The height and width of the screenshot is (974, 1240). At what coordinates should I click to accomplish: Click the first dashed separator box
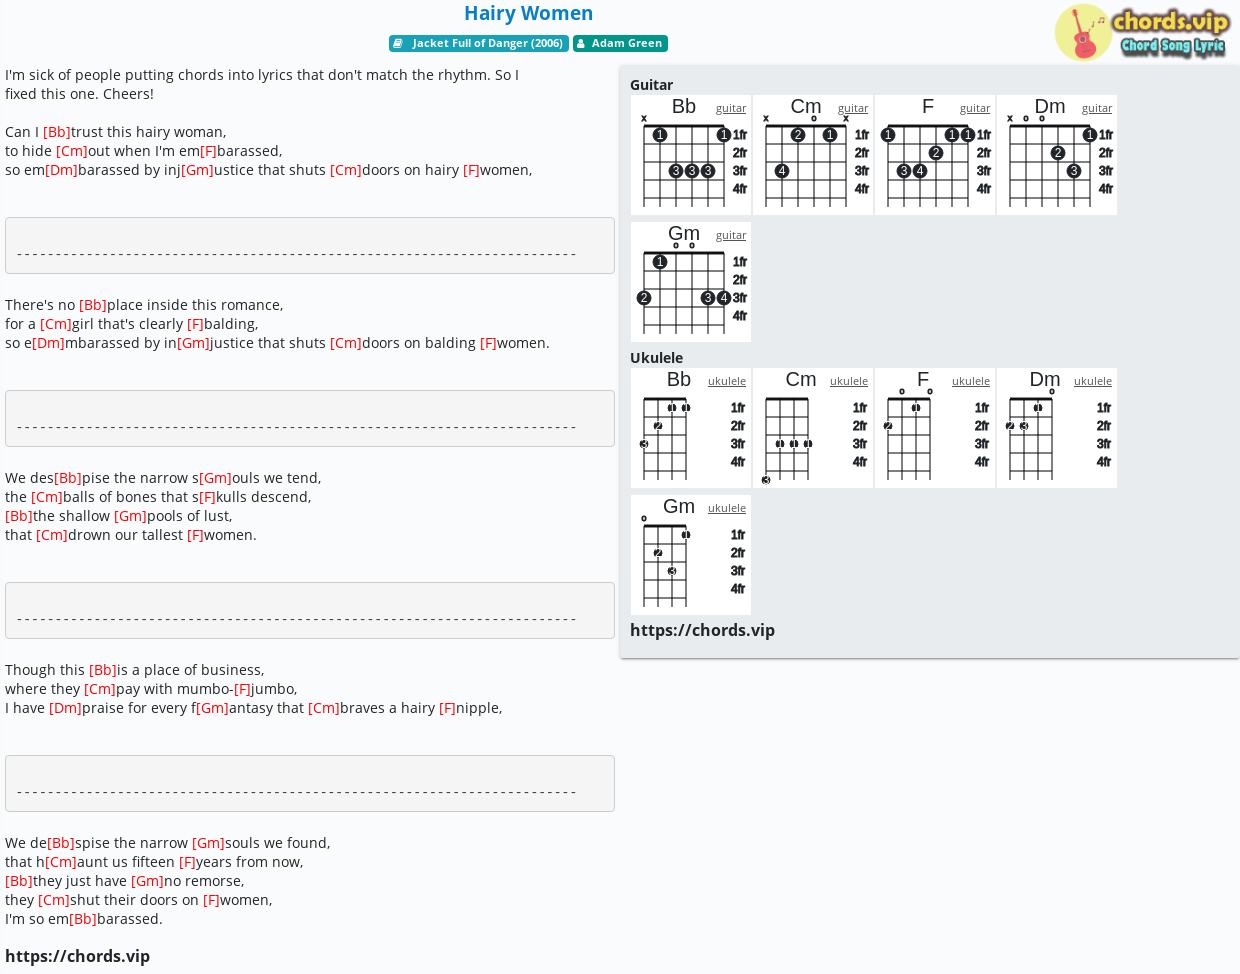click(x=310, y=245)
